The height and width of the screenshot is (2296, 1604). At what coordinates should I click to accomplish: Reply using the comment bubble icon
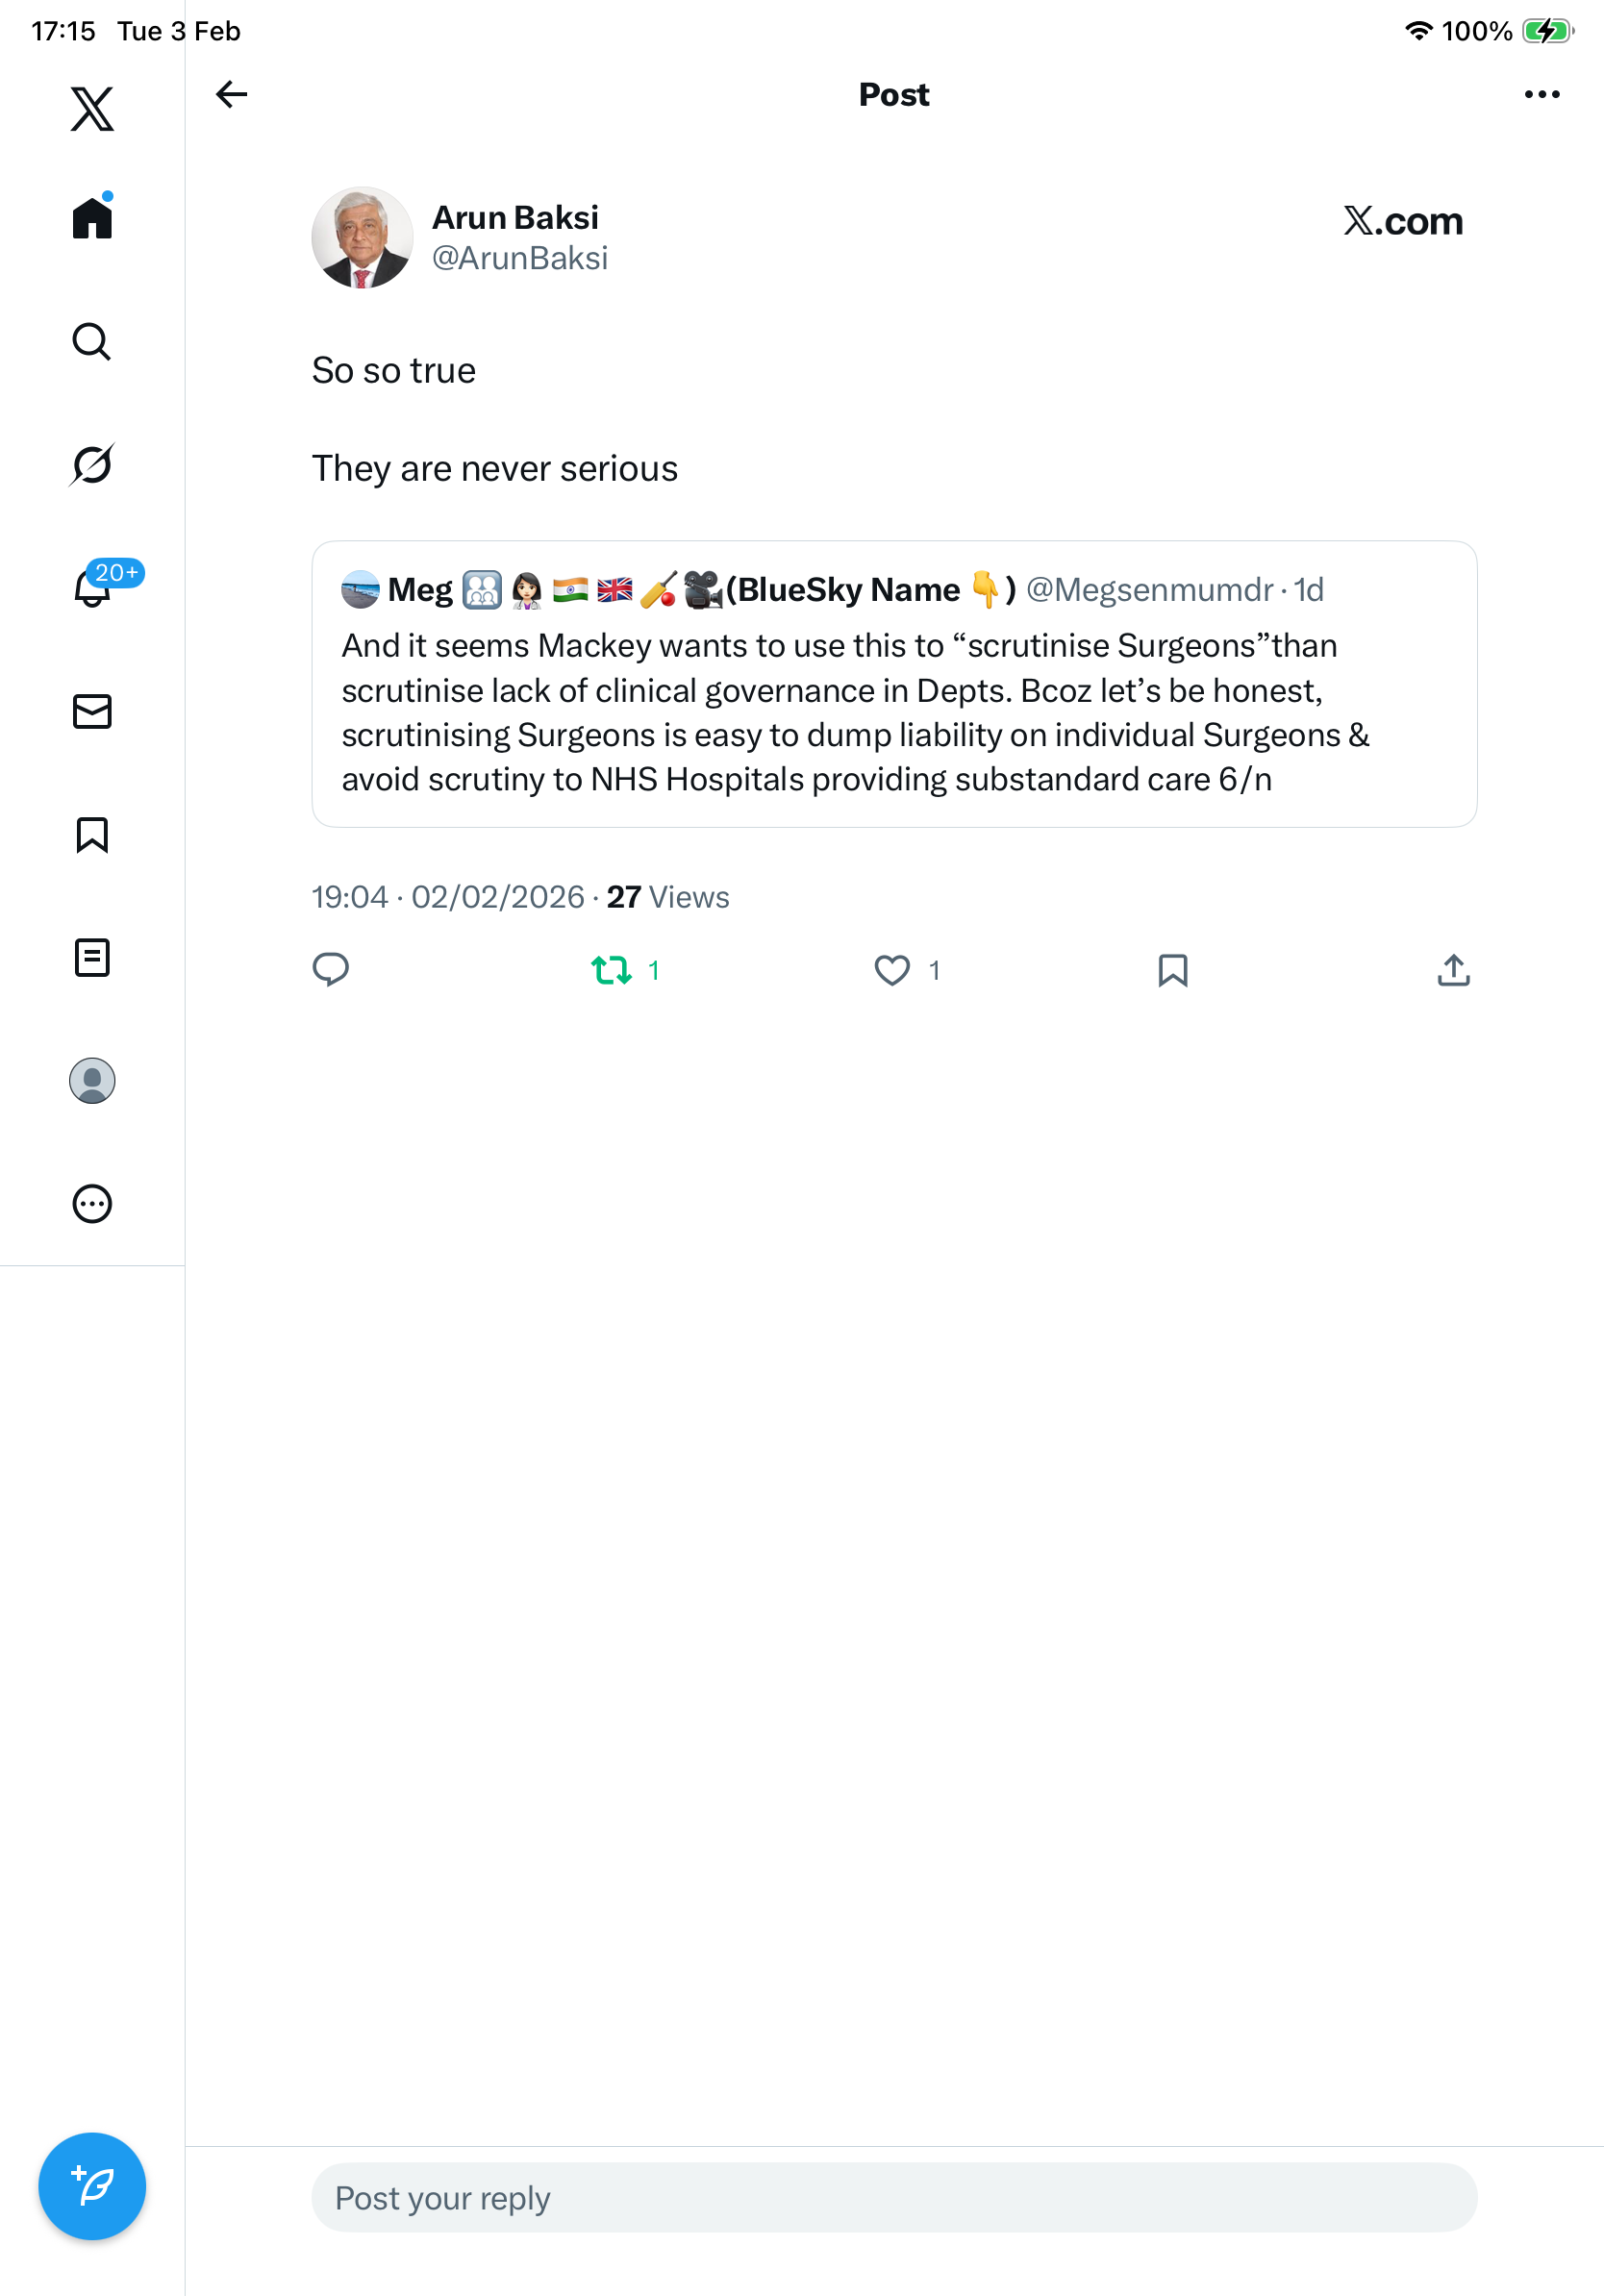click(x=331, y=970)
